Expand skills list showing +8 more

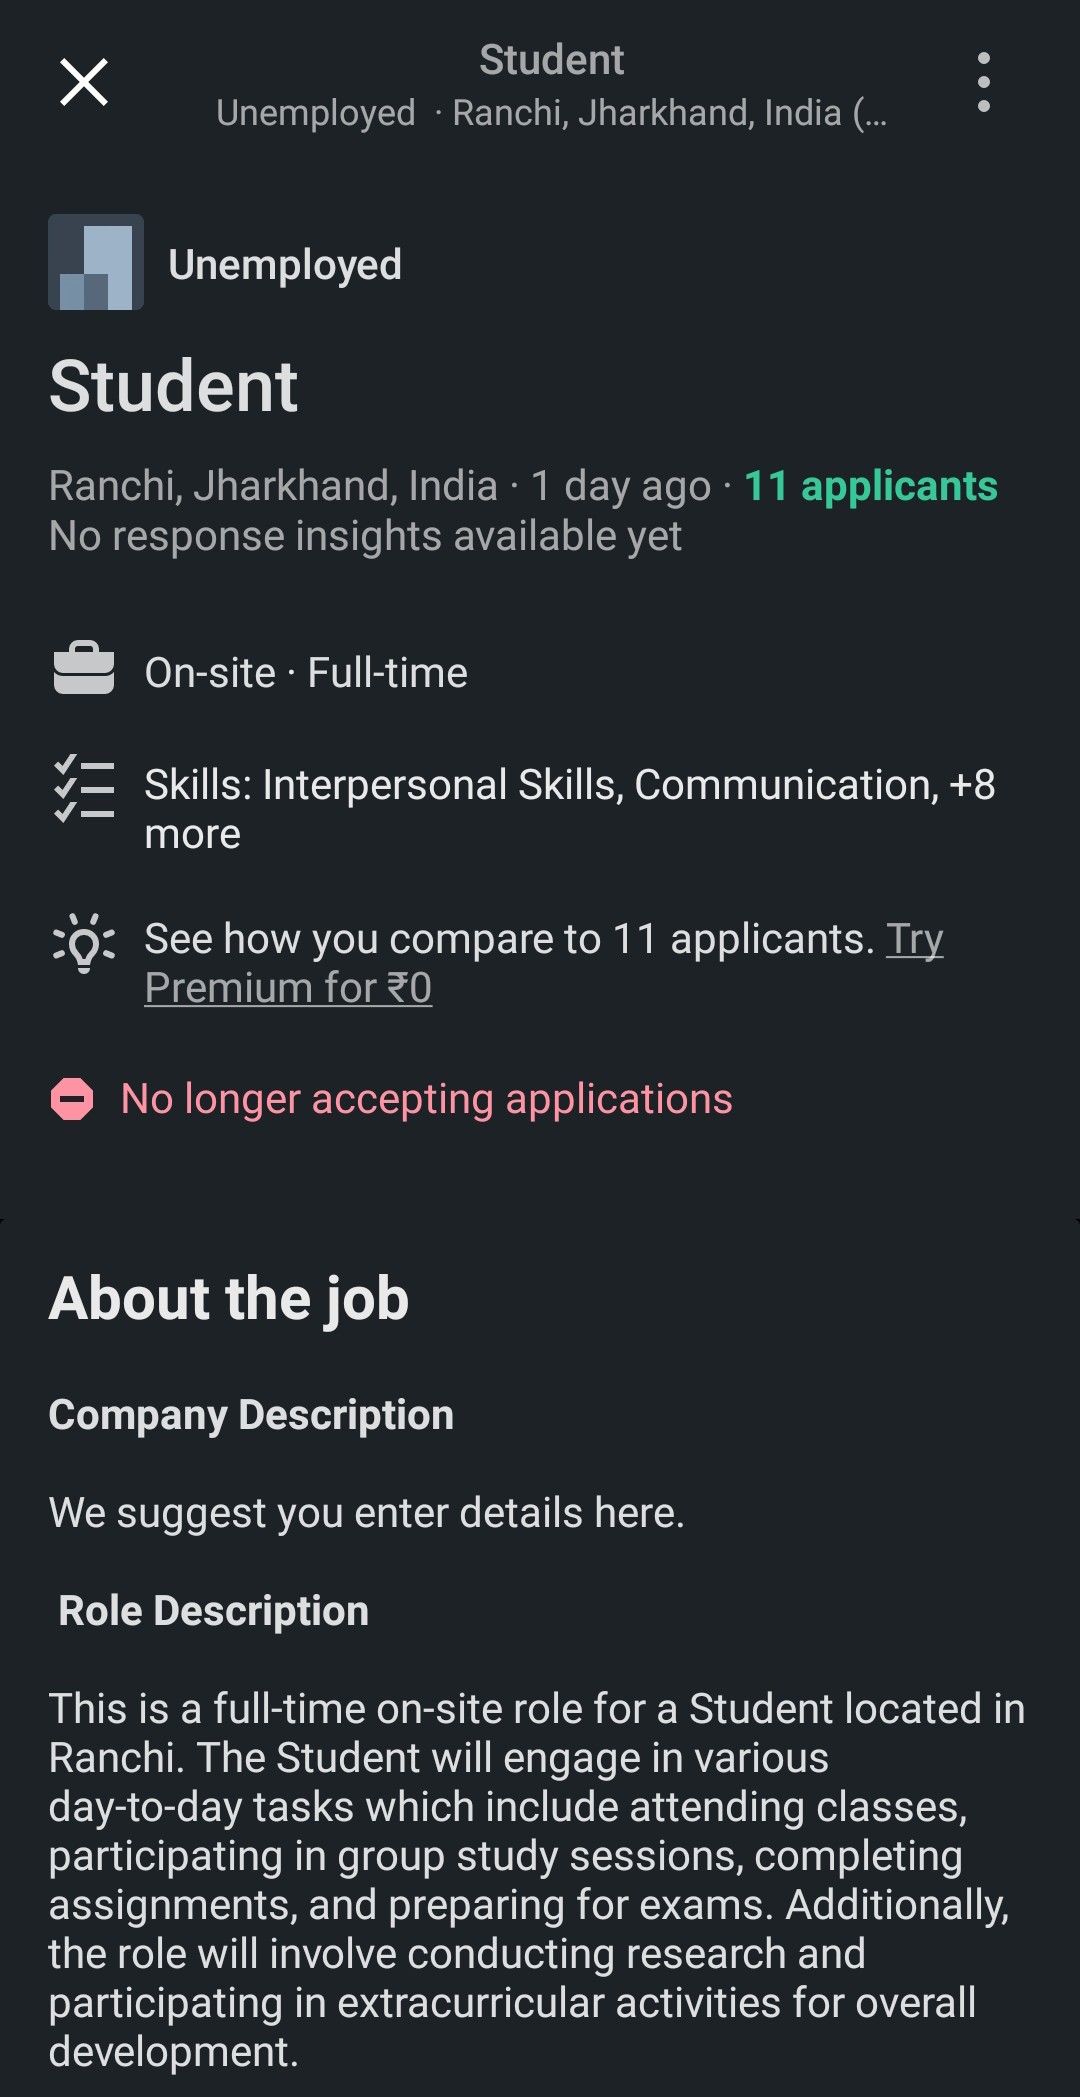coord(570,809)
